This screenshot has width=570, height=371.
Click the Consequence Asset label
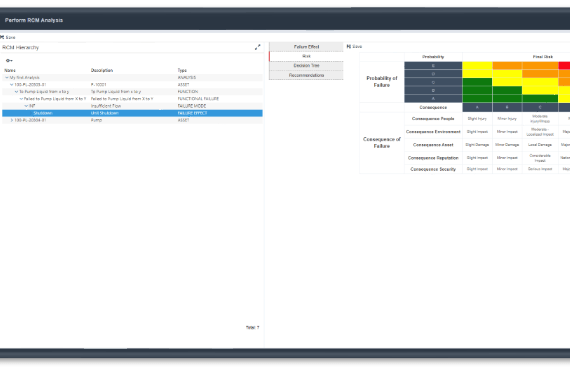pos(433,145)
